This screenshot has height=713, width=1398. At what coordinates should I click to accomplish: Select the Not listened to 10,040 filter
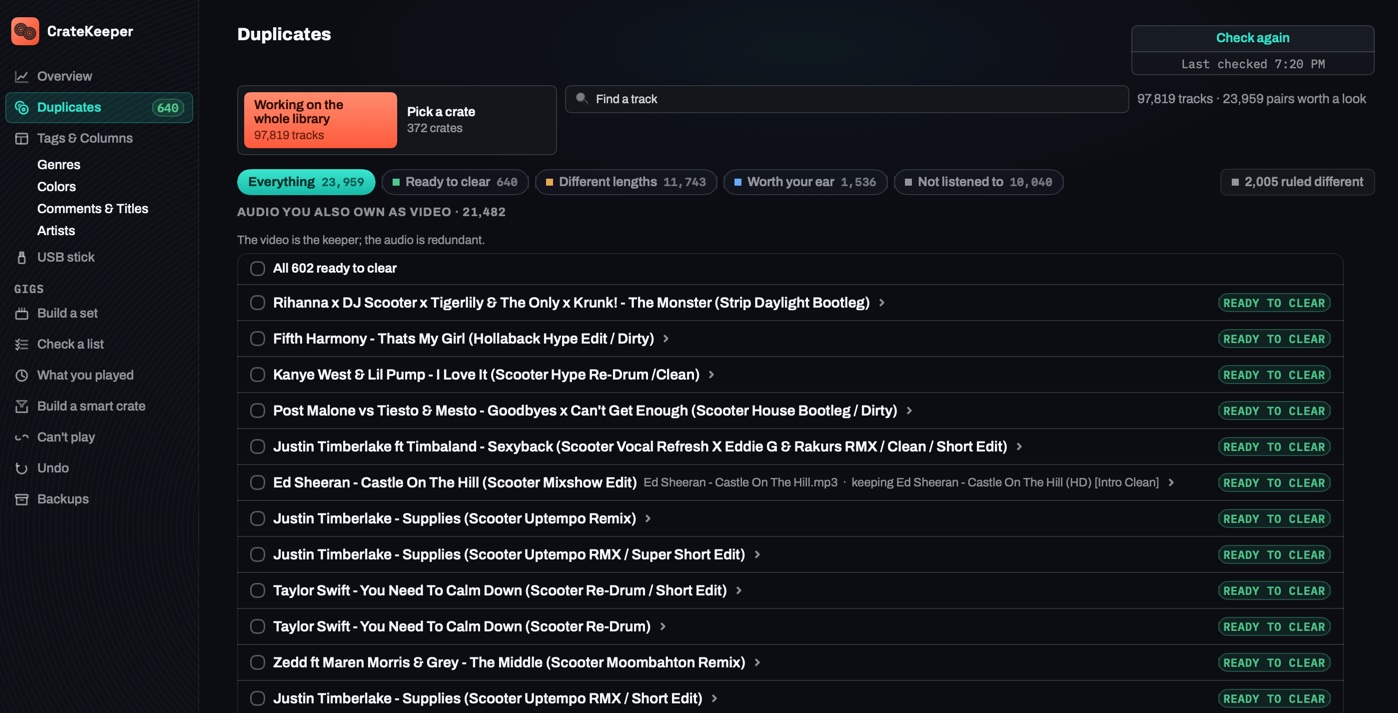(x=978, y=182)
